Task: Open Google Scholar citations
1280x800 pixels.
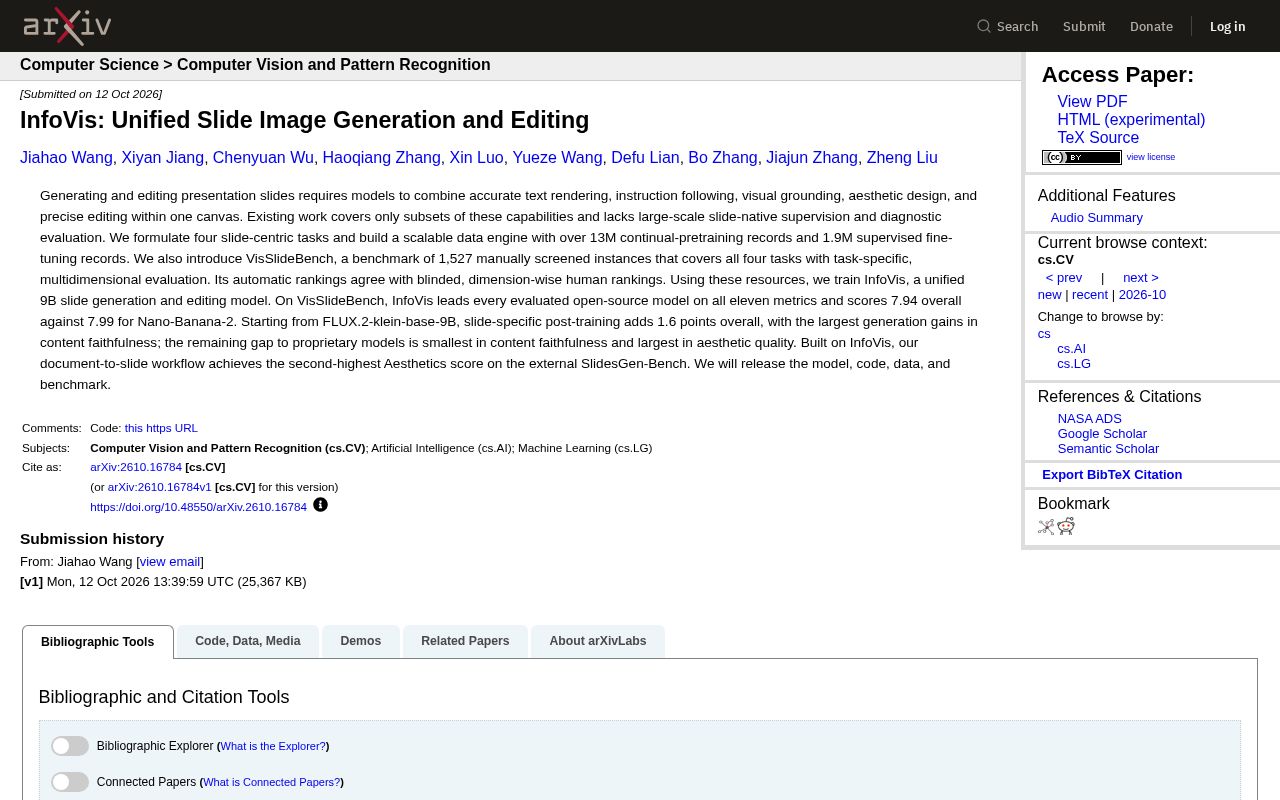Action: coord(1102,434)
